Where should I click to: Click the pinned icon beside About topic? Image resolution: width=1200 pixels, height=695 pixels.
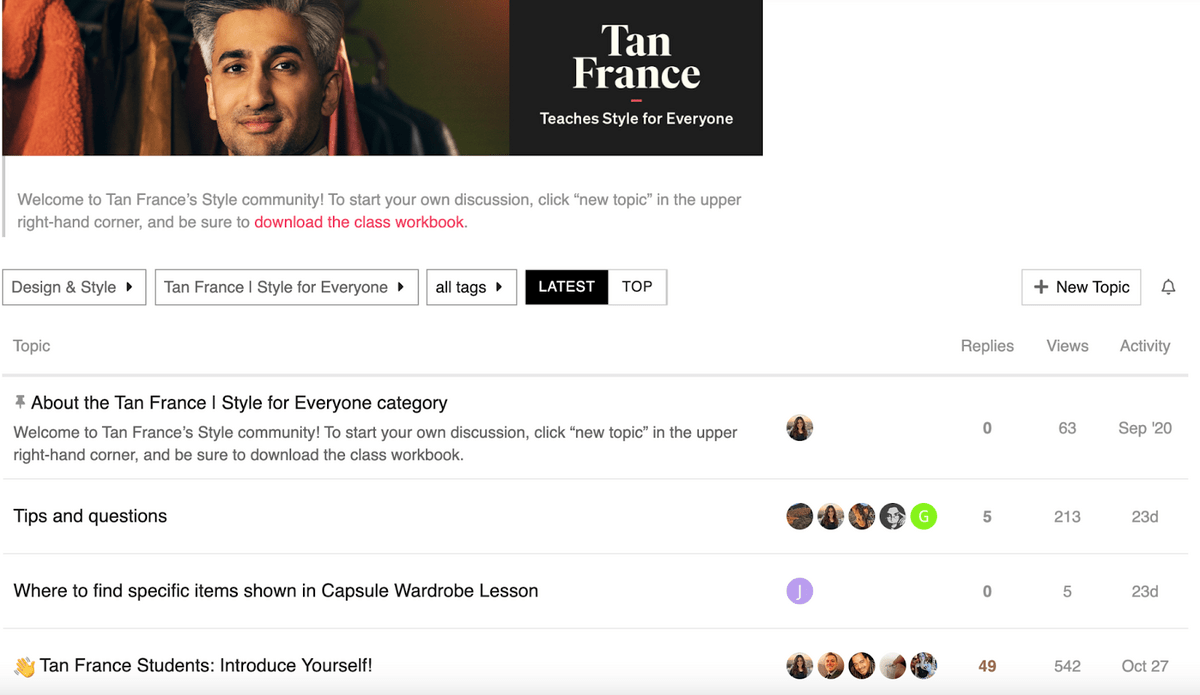20,402
